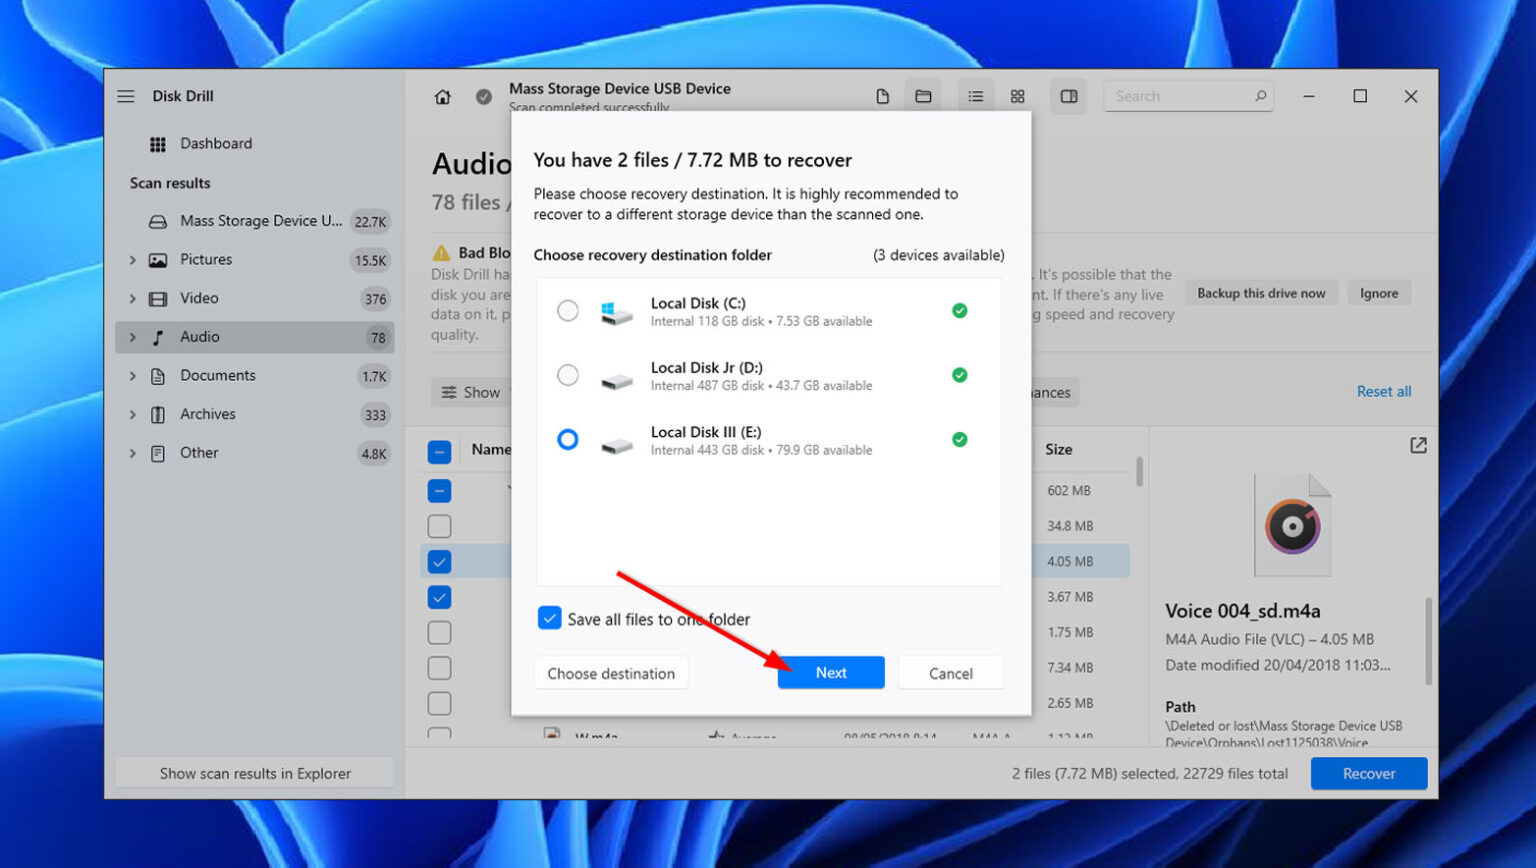1536x868 pixels.
Task: Click the hamburger menu beside Disk Drill
Action: point(126,96)
